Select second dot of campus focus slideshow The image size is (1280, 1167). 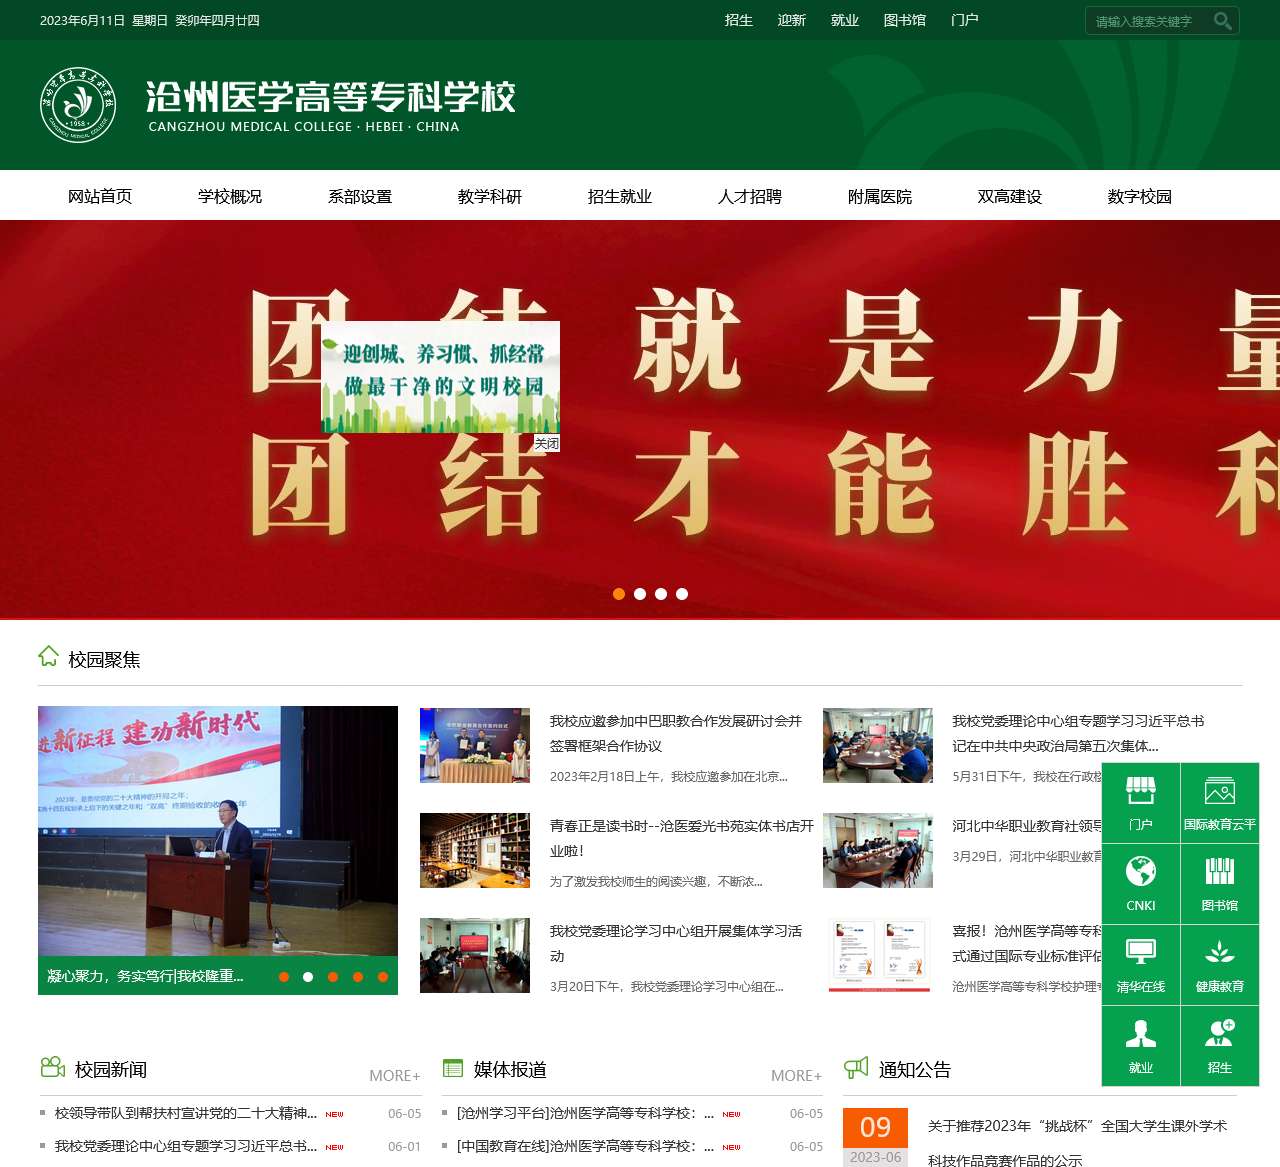click(308, 977)
